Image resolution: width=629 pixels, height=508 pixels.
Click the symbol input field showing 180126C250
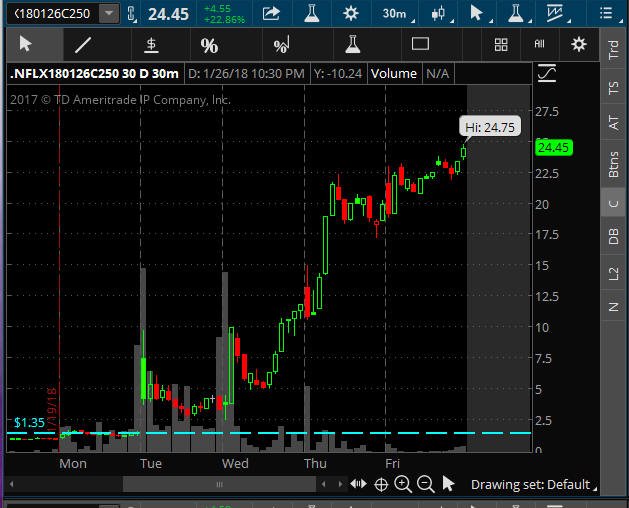click(x=52, y=14)
